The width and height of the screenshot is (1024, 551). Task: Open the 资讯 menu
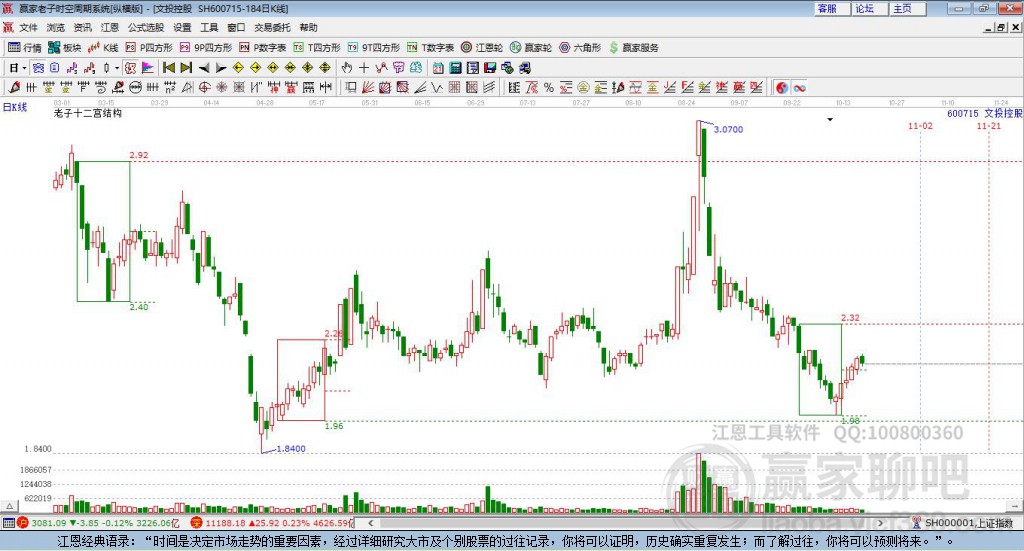click(x=82, y=27)
